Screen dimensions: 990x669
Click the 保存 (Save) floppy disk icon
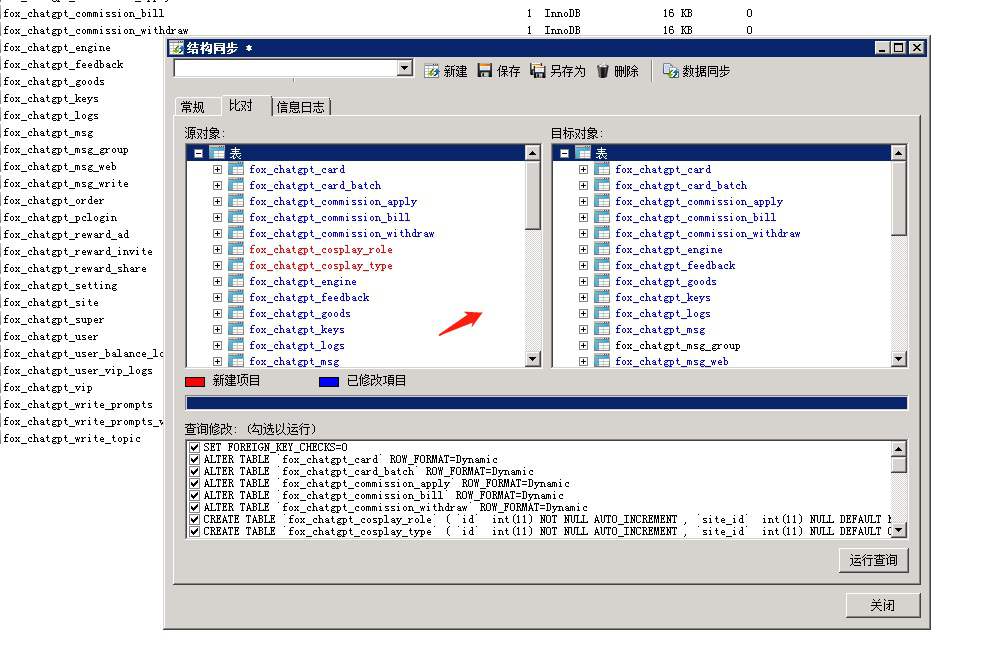[x=485, y=71]
